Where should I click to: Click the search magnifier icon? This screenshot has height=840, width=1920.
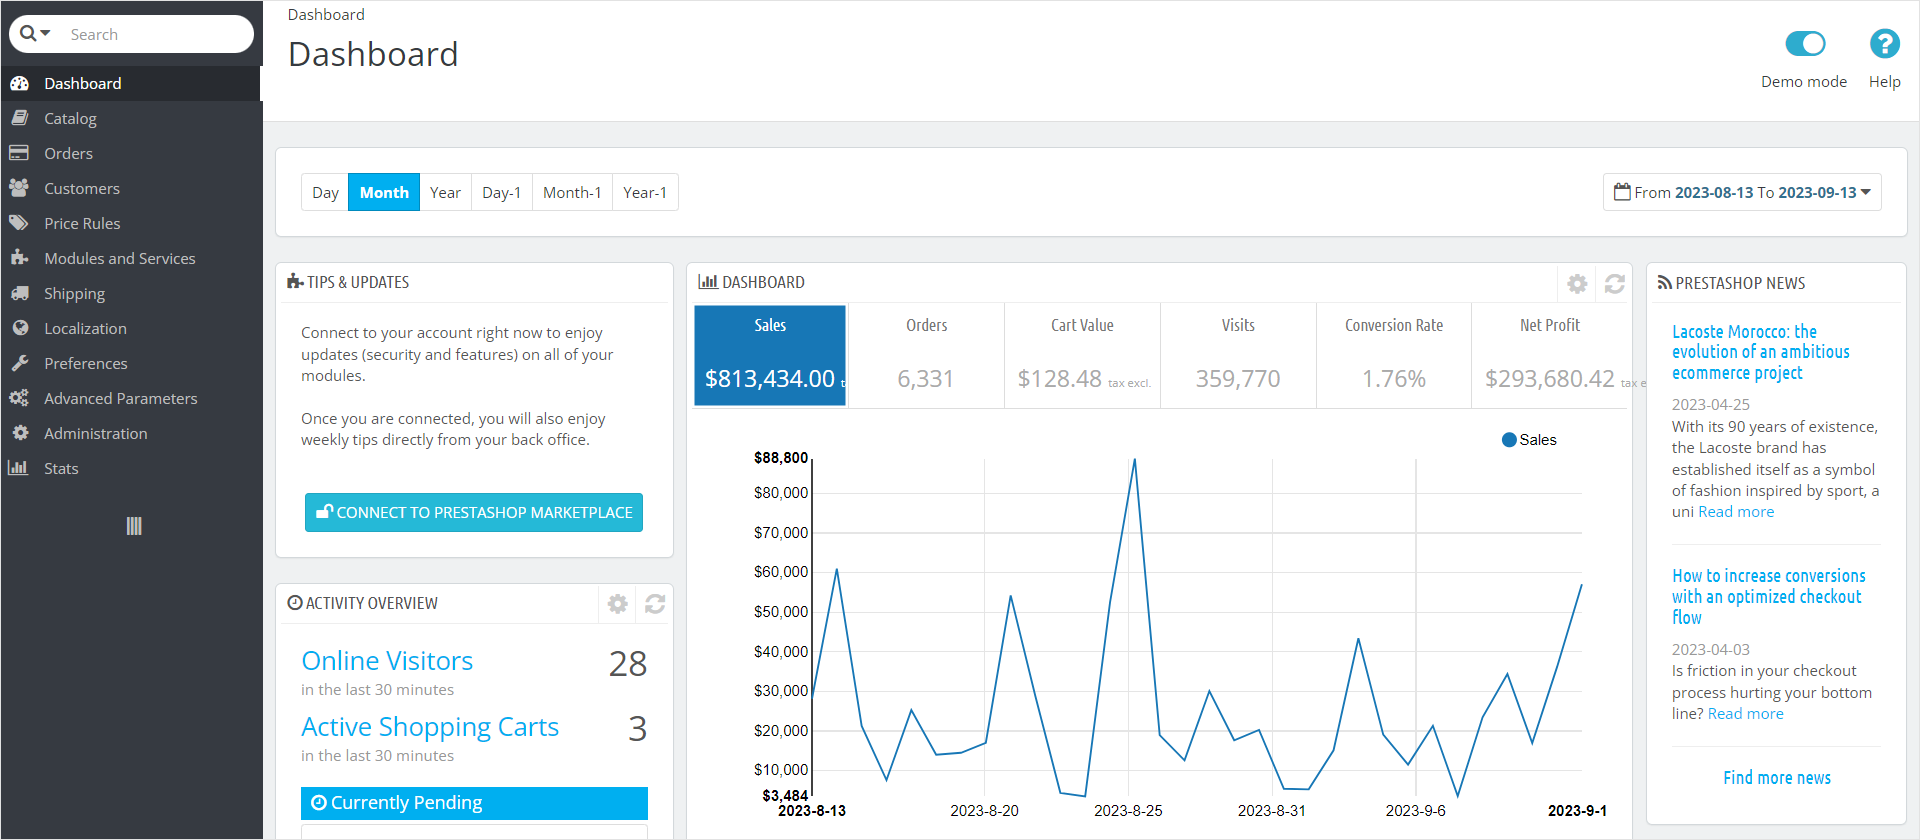(x=28, y=34)
